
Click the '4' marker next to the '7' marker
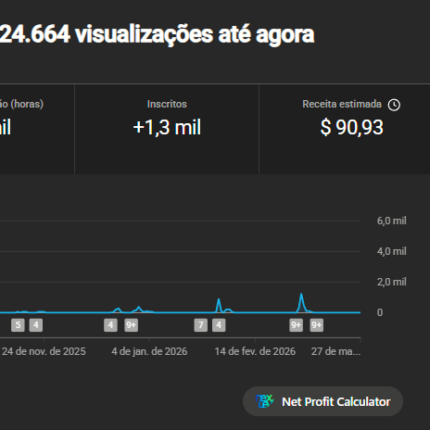[x=219, y=325]
